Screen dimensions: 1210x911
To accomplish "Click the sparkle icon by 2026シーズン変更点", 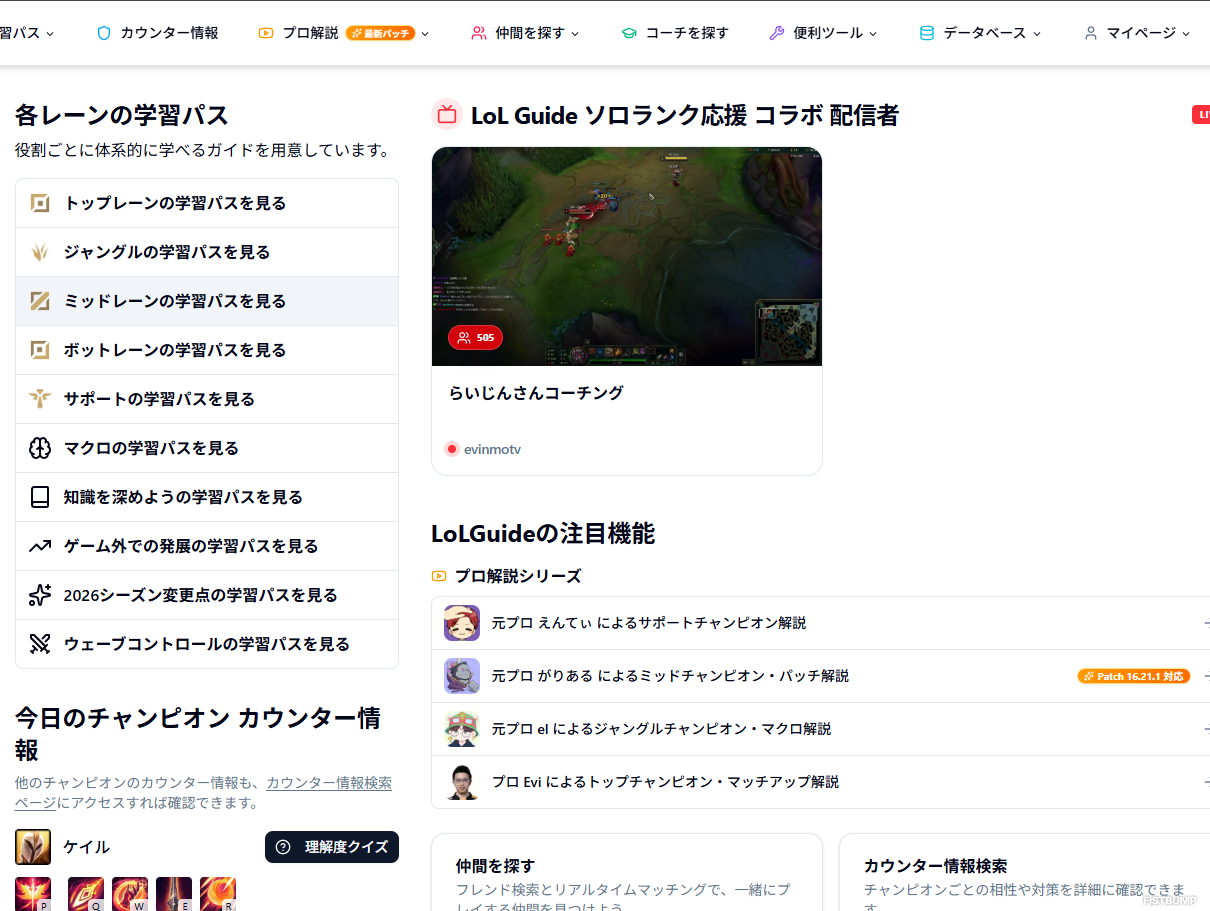I will [x=40, y=595].
